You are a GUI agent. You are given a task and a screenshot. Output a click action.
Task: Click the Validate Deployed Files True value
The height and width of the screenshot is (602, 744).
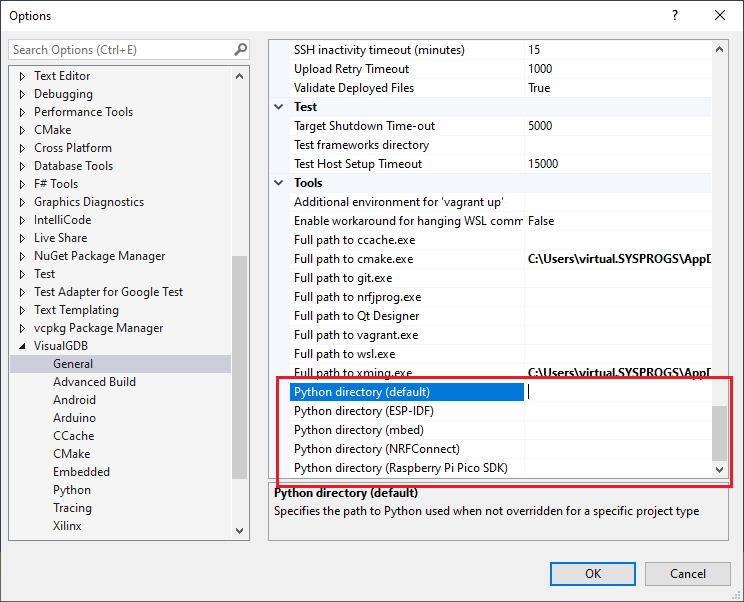tap(539, 88)
